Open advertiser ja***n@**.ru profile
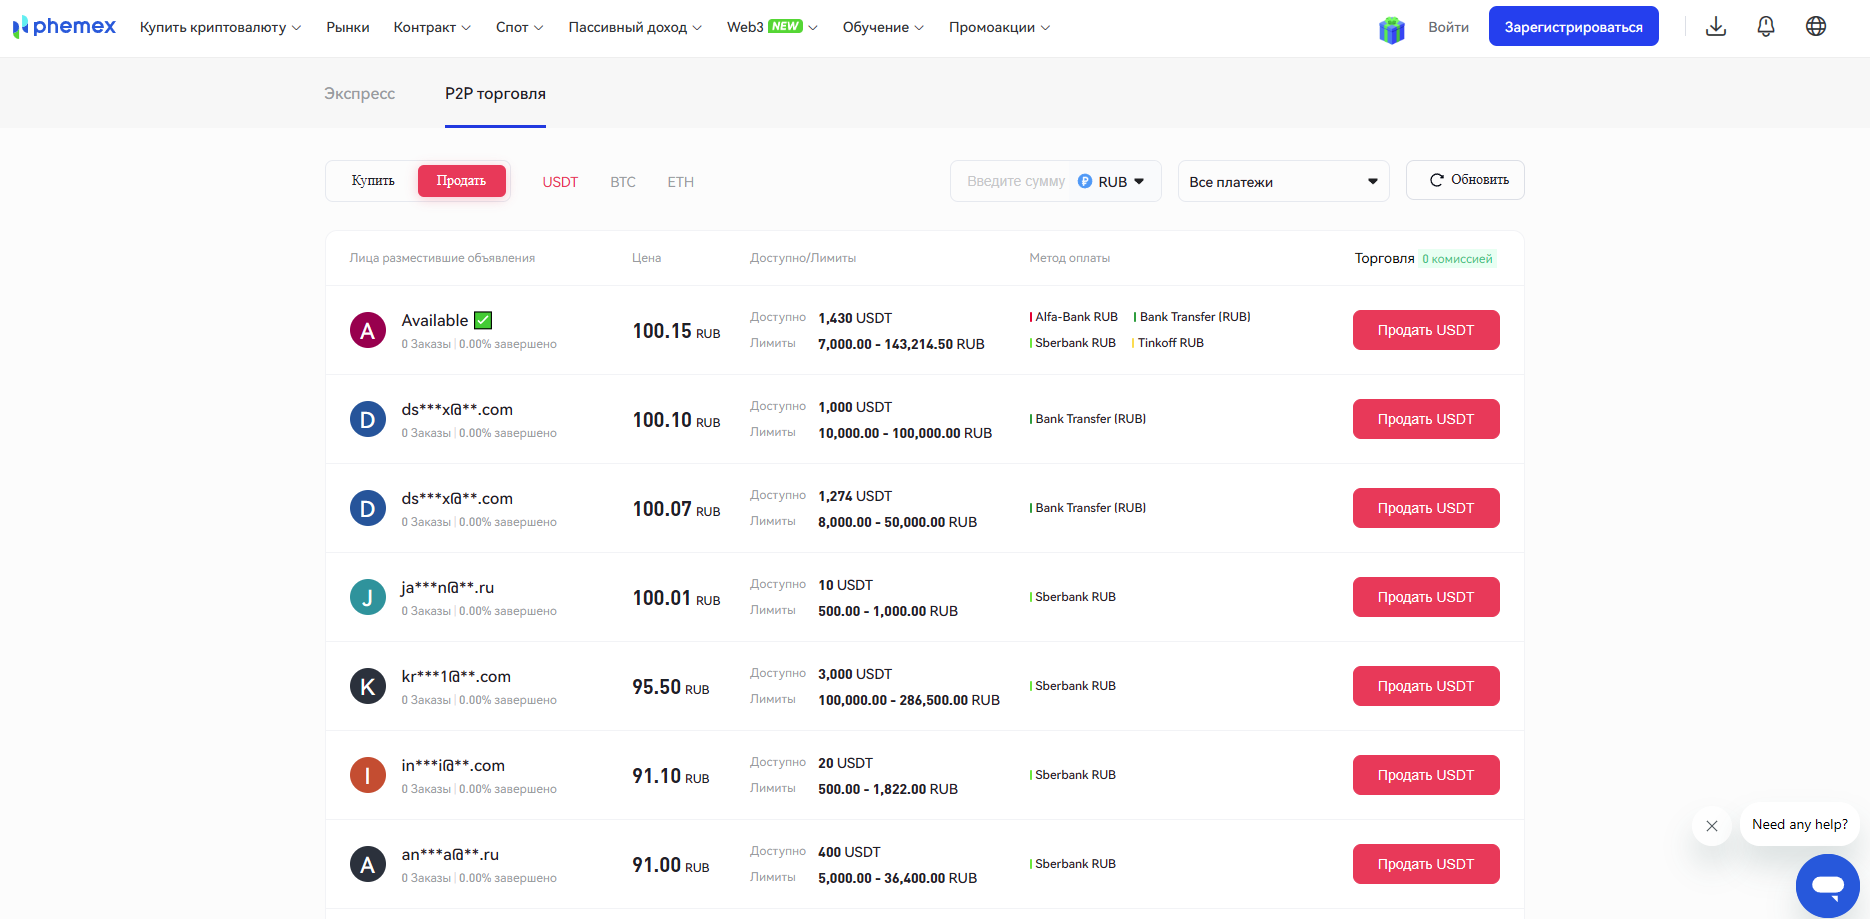1870x919 pixels. tap(448, 588)
